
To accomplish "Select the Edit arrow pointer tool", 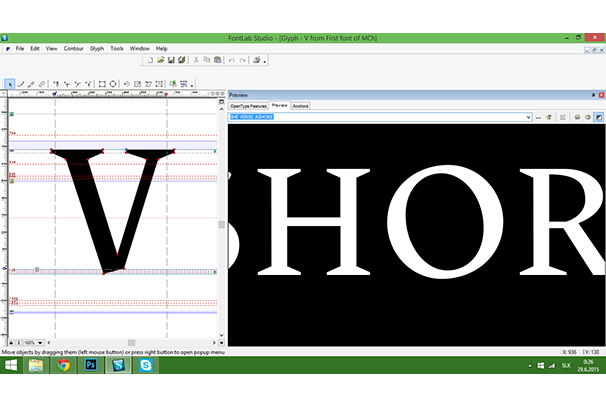I will (x=10, y=84).
